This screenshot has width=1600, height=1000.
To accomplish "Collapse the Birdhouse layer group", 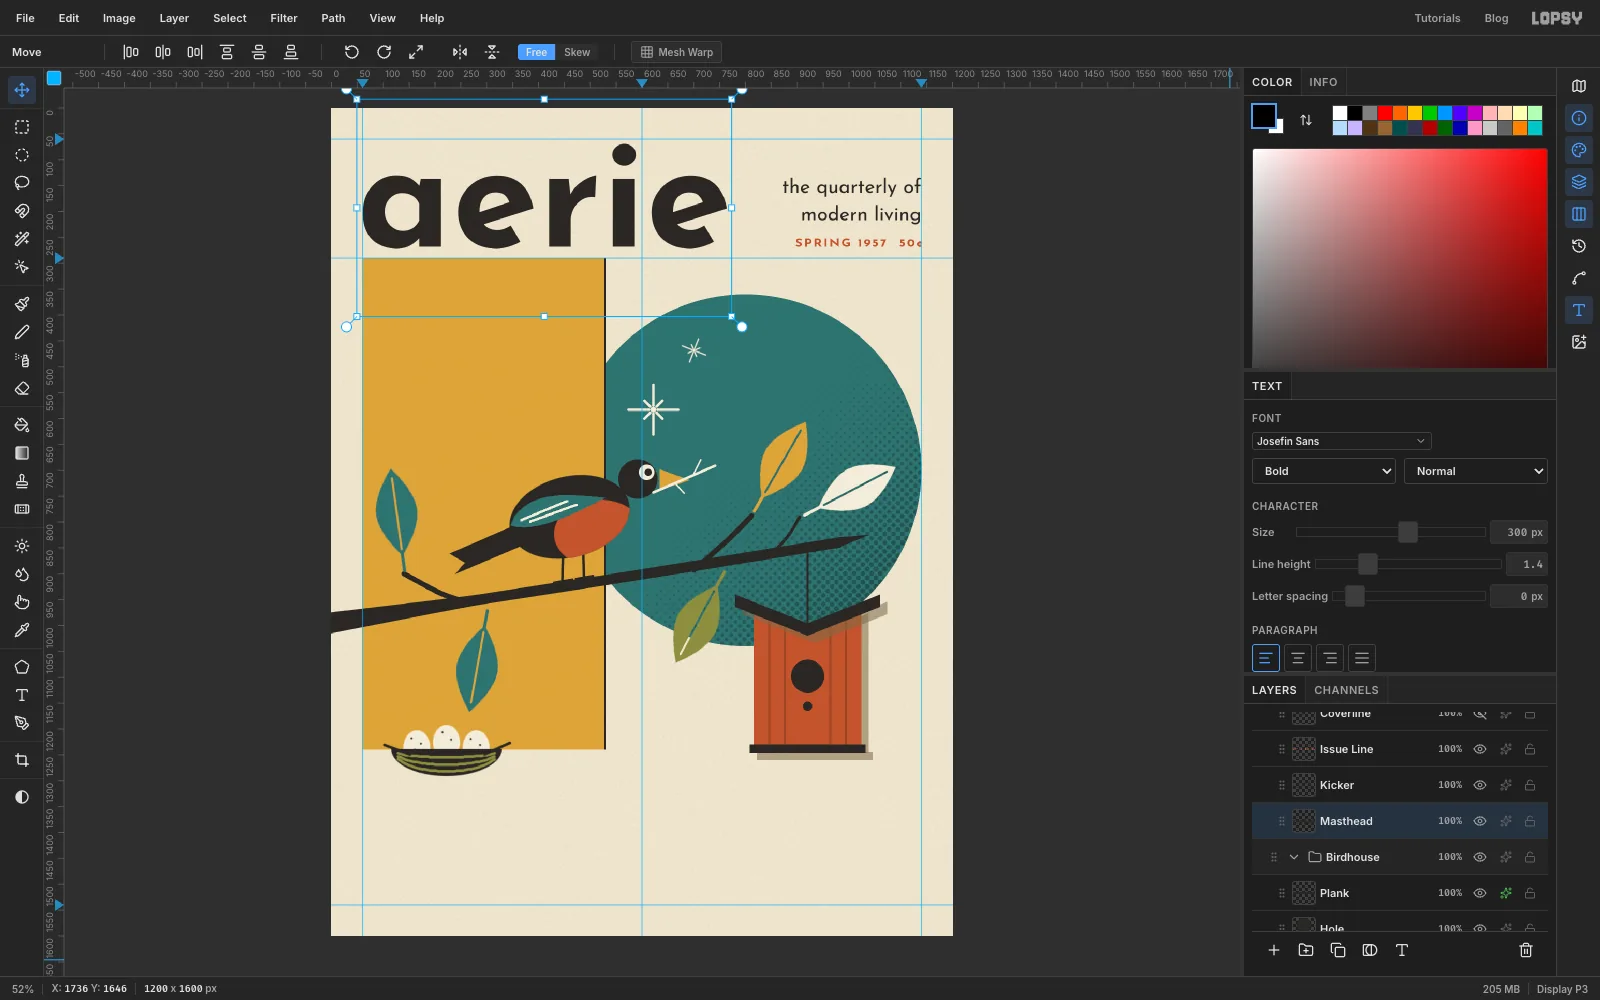I will coord(1294,857).
